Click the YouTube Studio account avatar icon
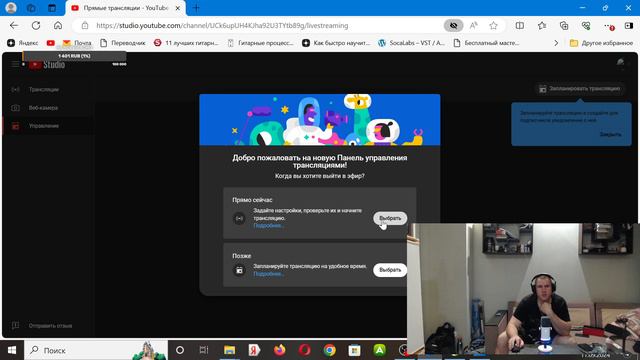Image resolution: width=640 pixels, height=360 pixels. pos(620,62)
